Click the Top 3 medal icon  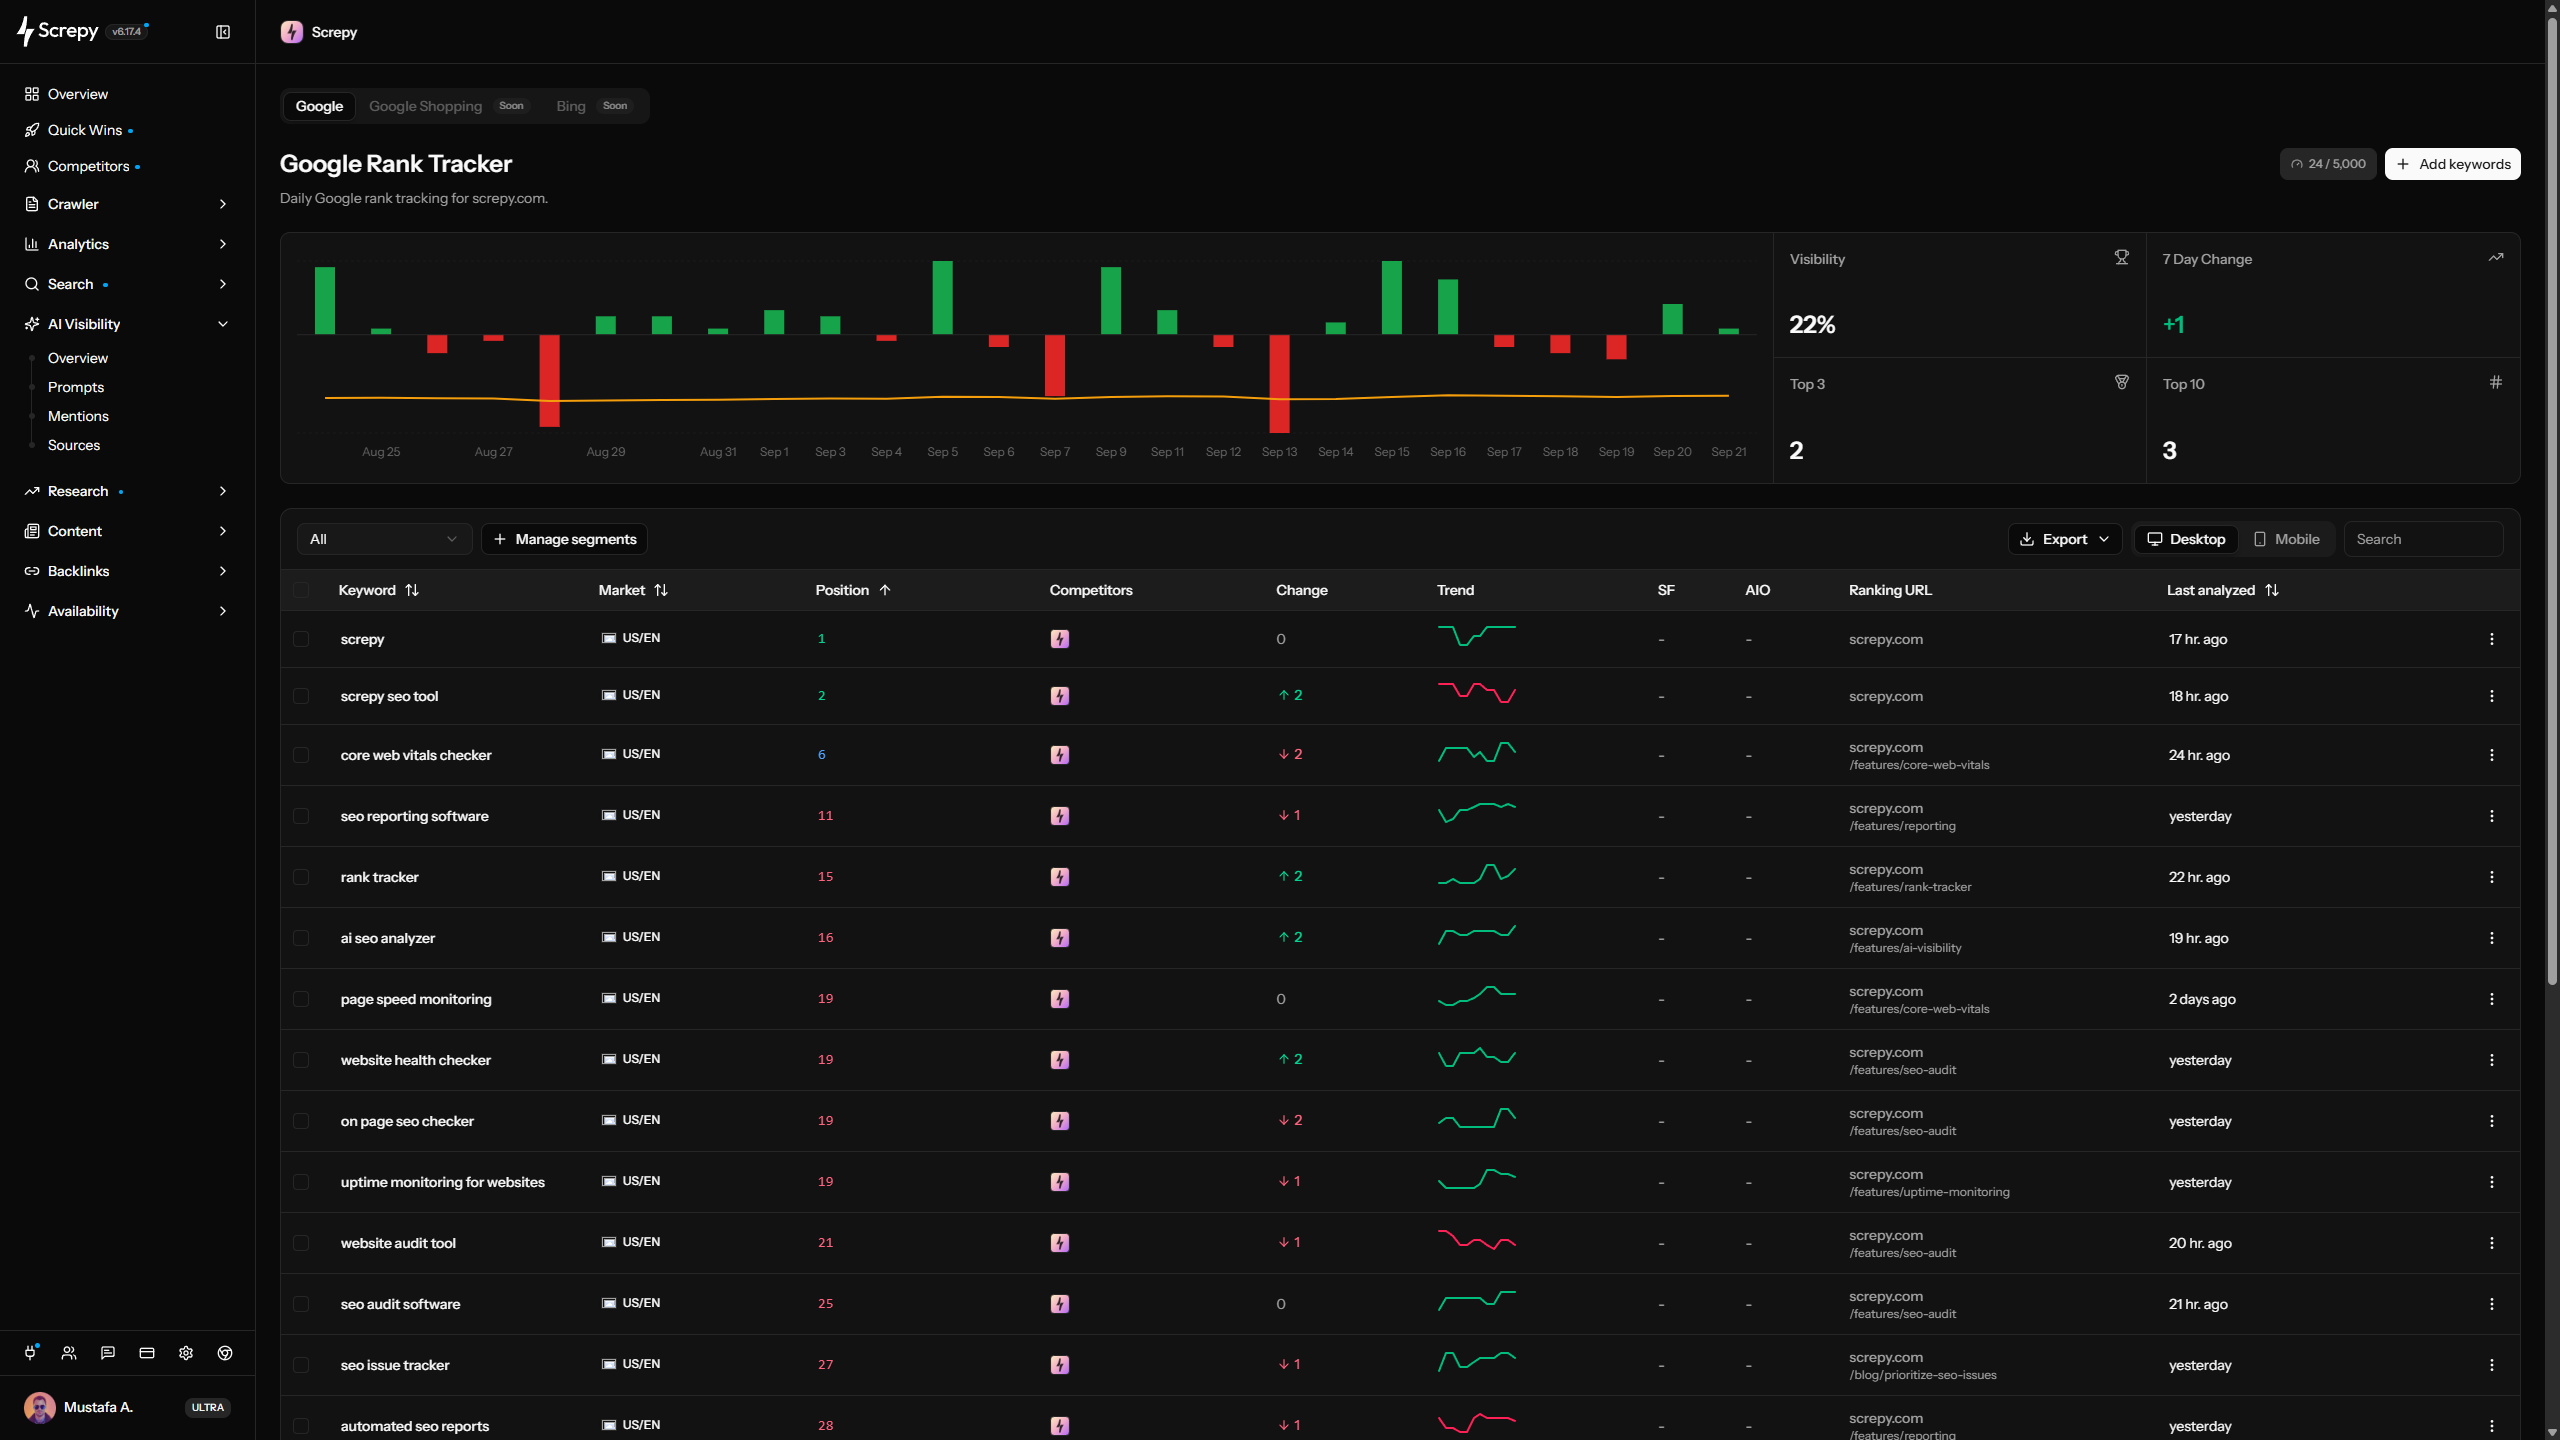point(2121,383)
